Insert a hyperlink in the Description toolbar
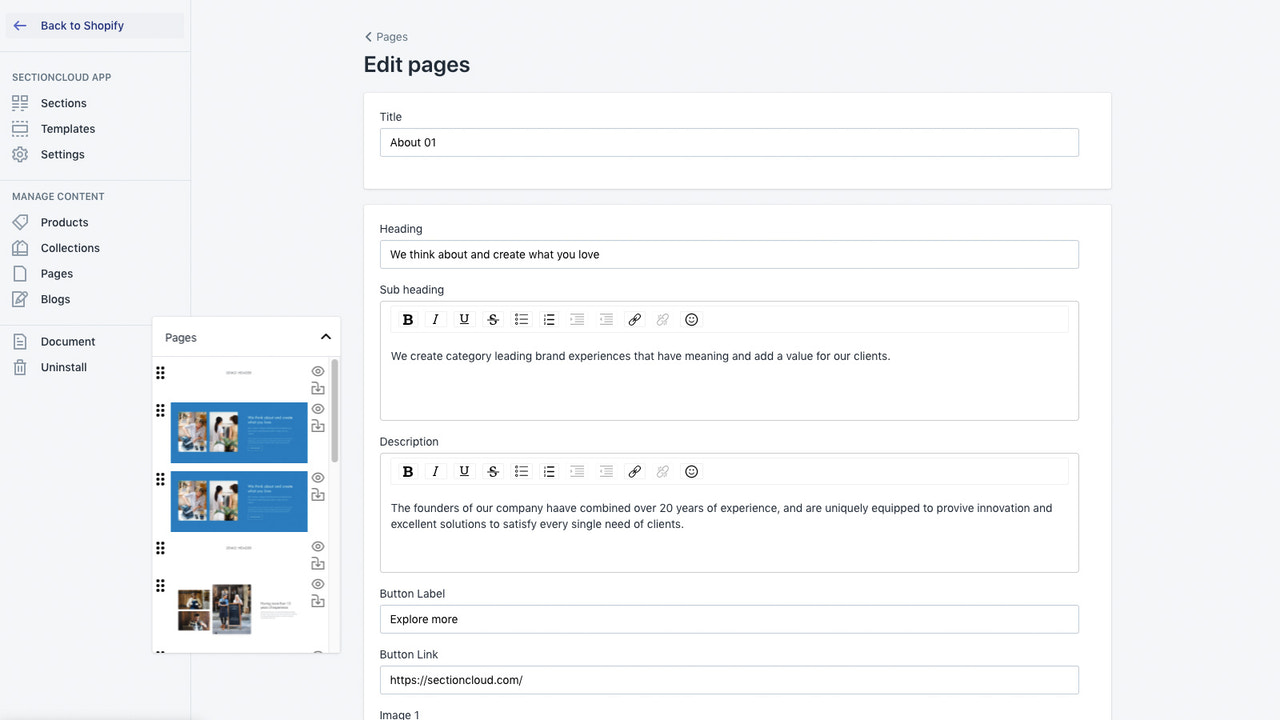 635,471
